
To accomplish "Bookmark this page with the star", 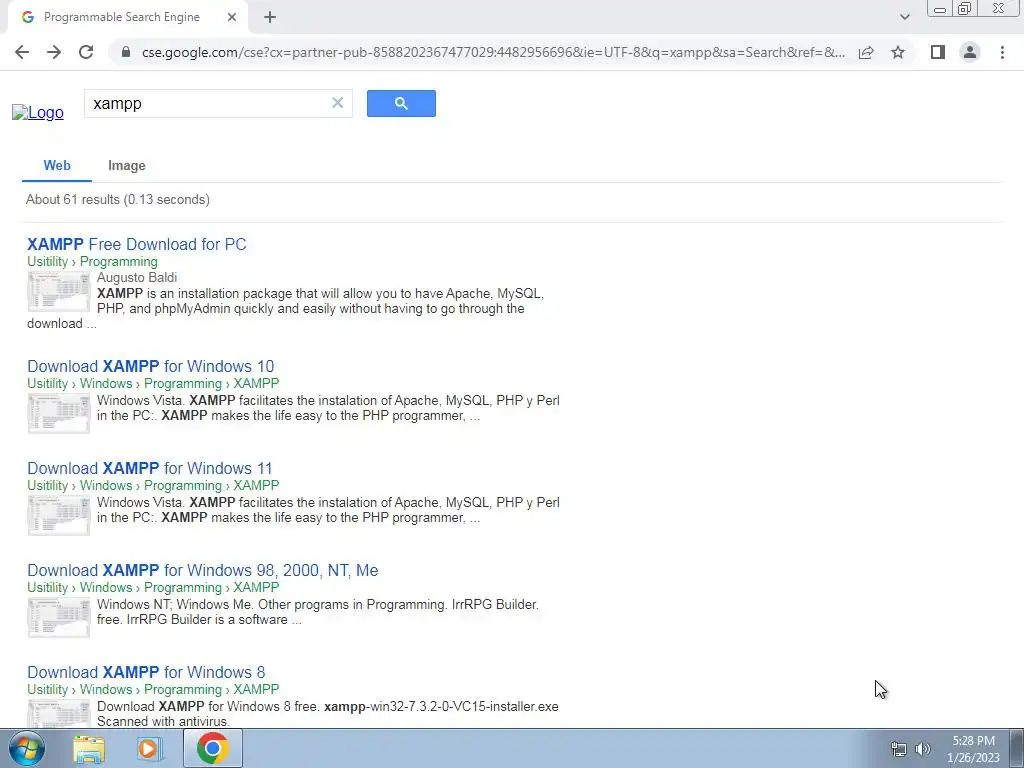I will tap(898, 52).
